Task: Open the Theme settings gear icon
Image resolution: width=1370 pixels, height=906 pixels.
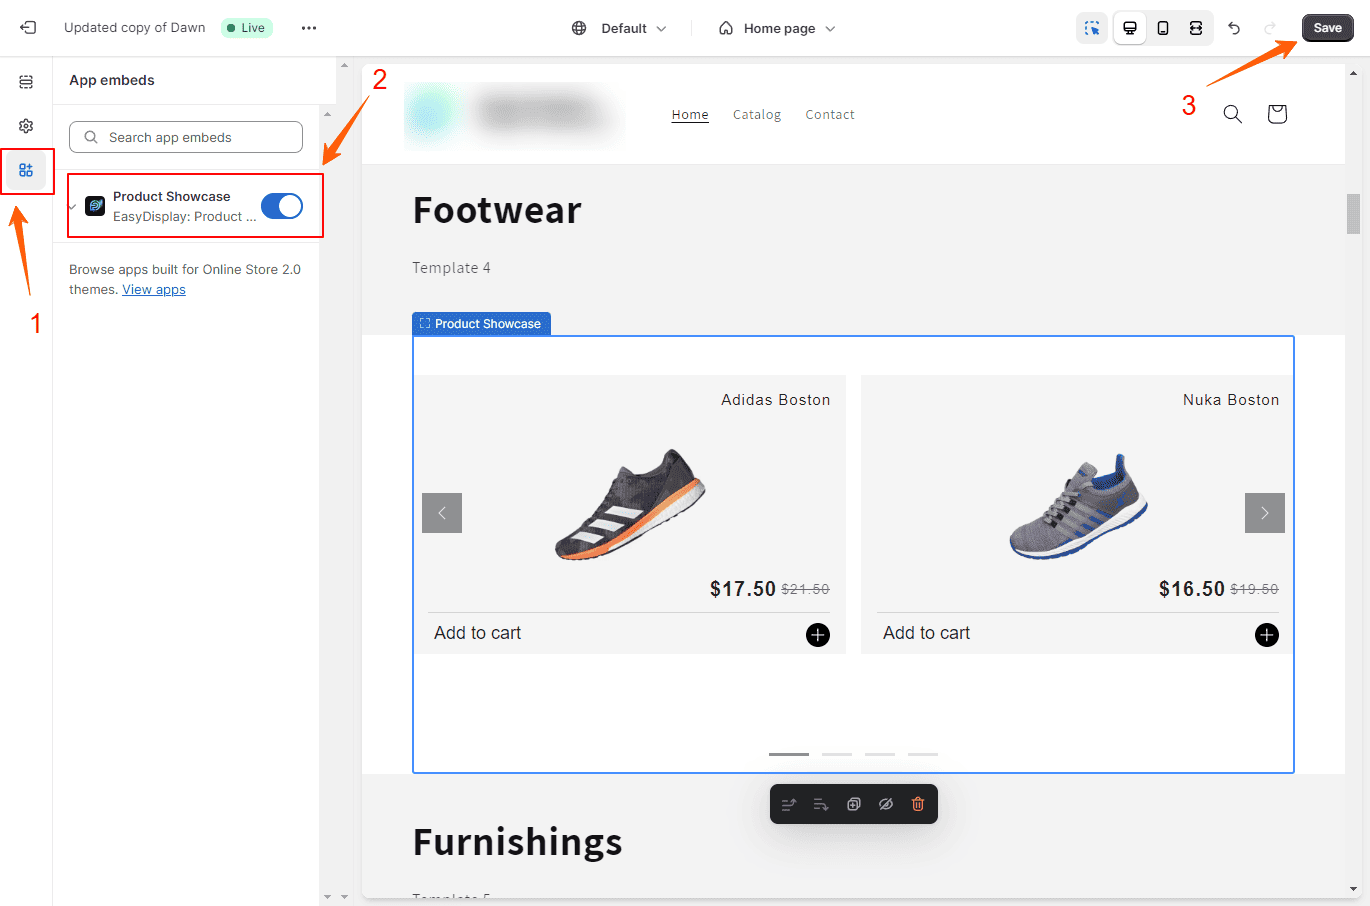Action: click(26, 126)
